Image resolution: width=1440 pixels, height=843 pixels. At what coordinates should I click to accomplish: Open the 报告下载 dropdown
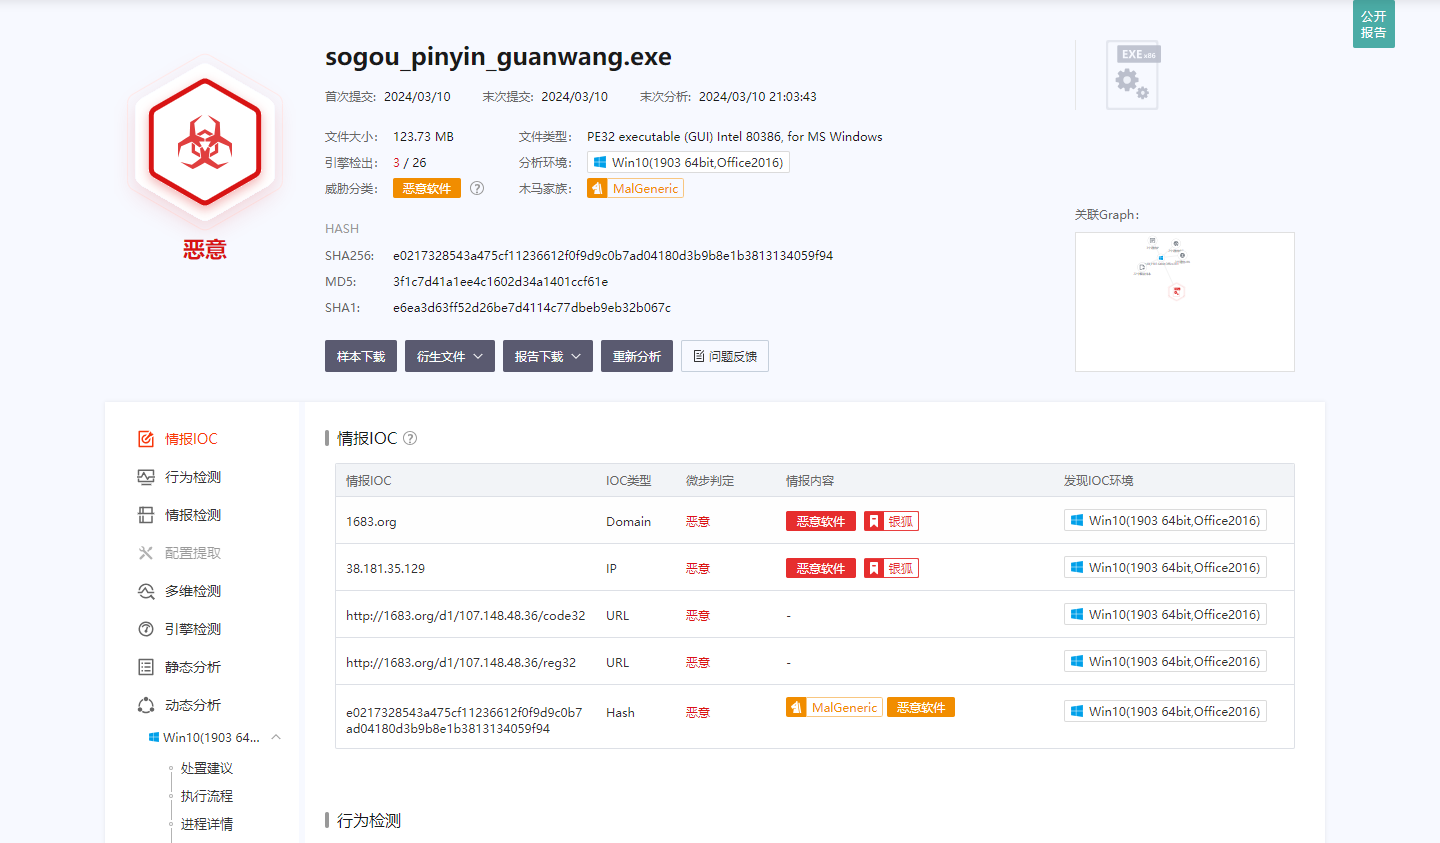[x=548, y=356]
